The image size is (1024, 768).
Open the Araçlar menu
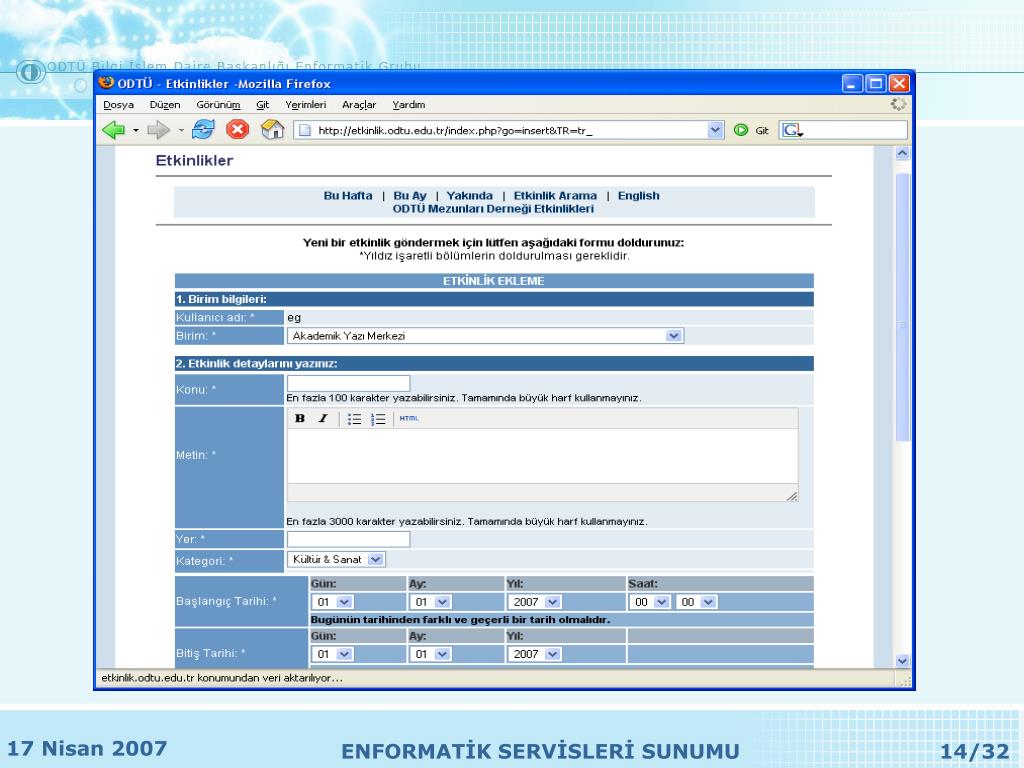click(x=359, y=104)
